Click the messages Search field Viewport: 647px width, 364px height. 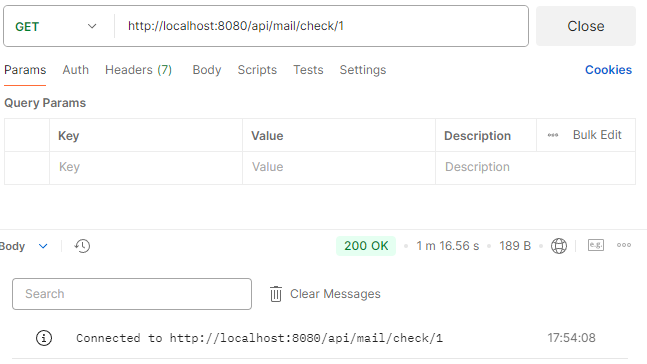coord(132,294)
